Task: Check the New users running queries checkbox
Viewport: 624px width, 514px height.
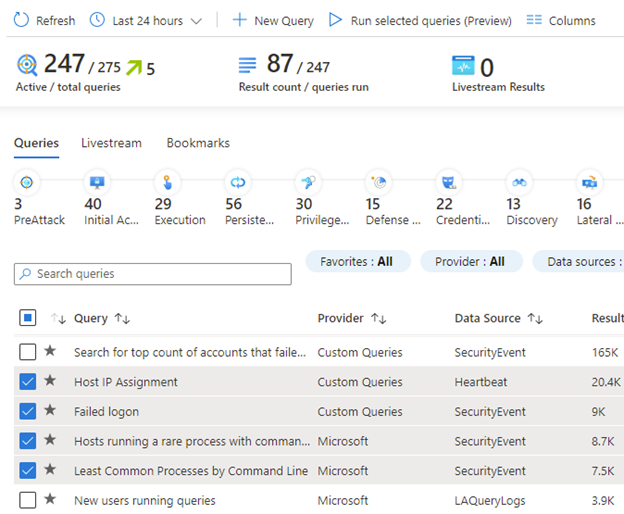Action: click(27, 500)
